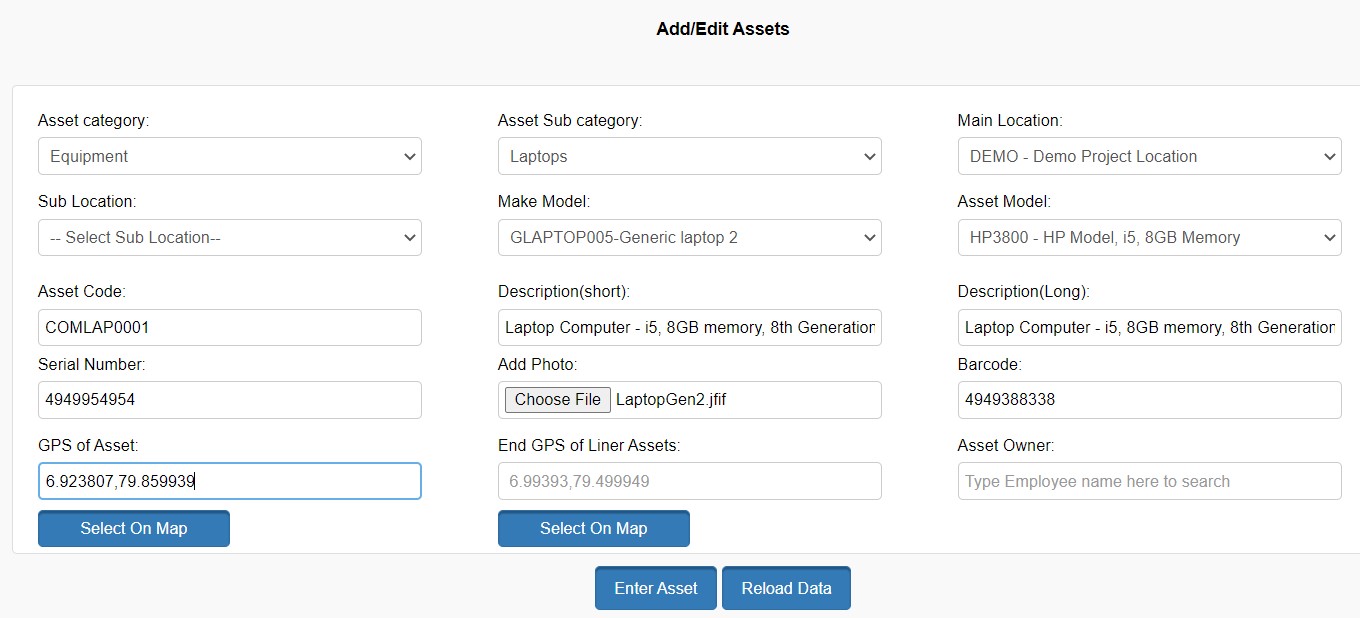This screenshot has height=618, width=1360.
Task: Open the Main Location dropdown
Action: [x=1149, y=156]
